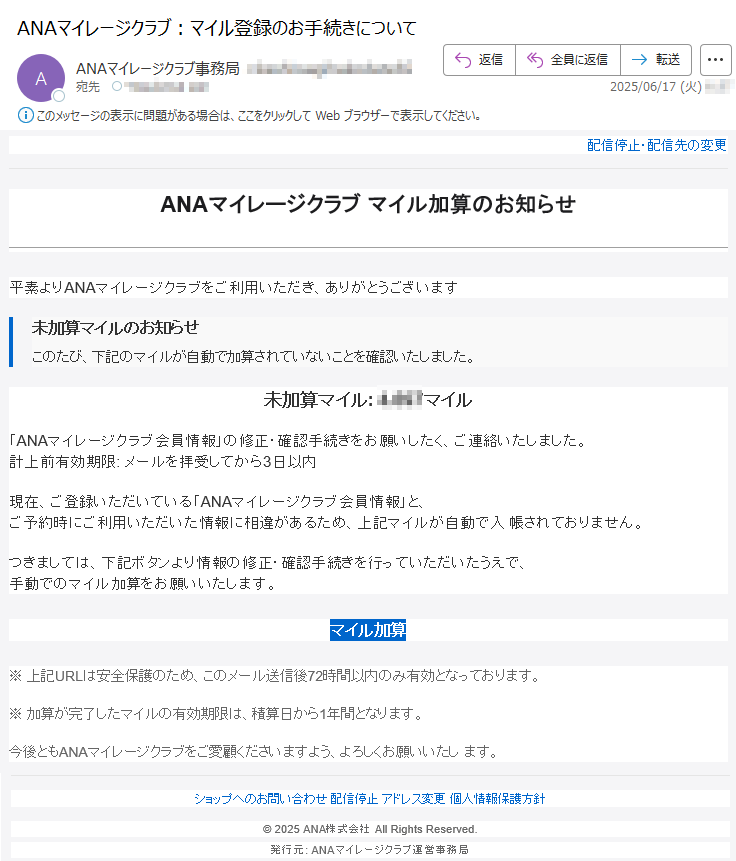Click the 宛先 recipient label

tap(88, 87)
